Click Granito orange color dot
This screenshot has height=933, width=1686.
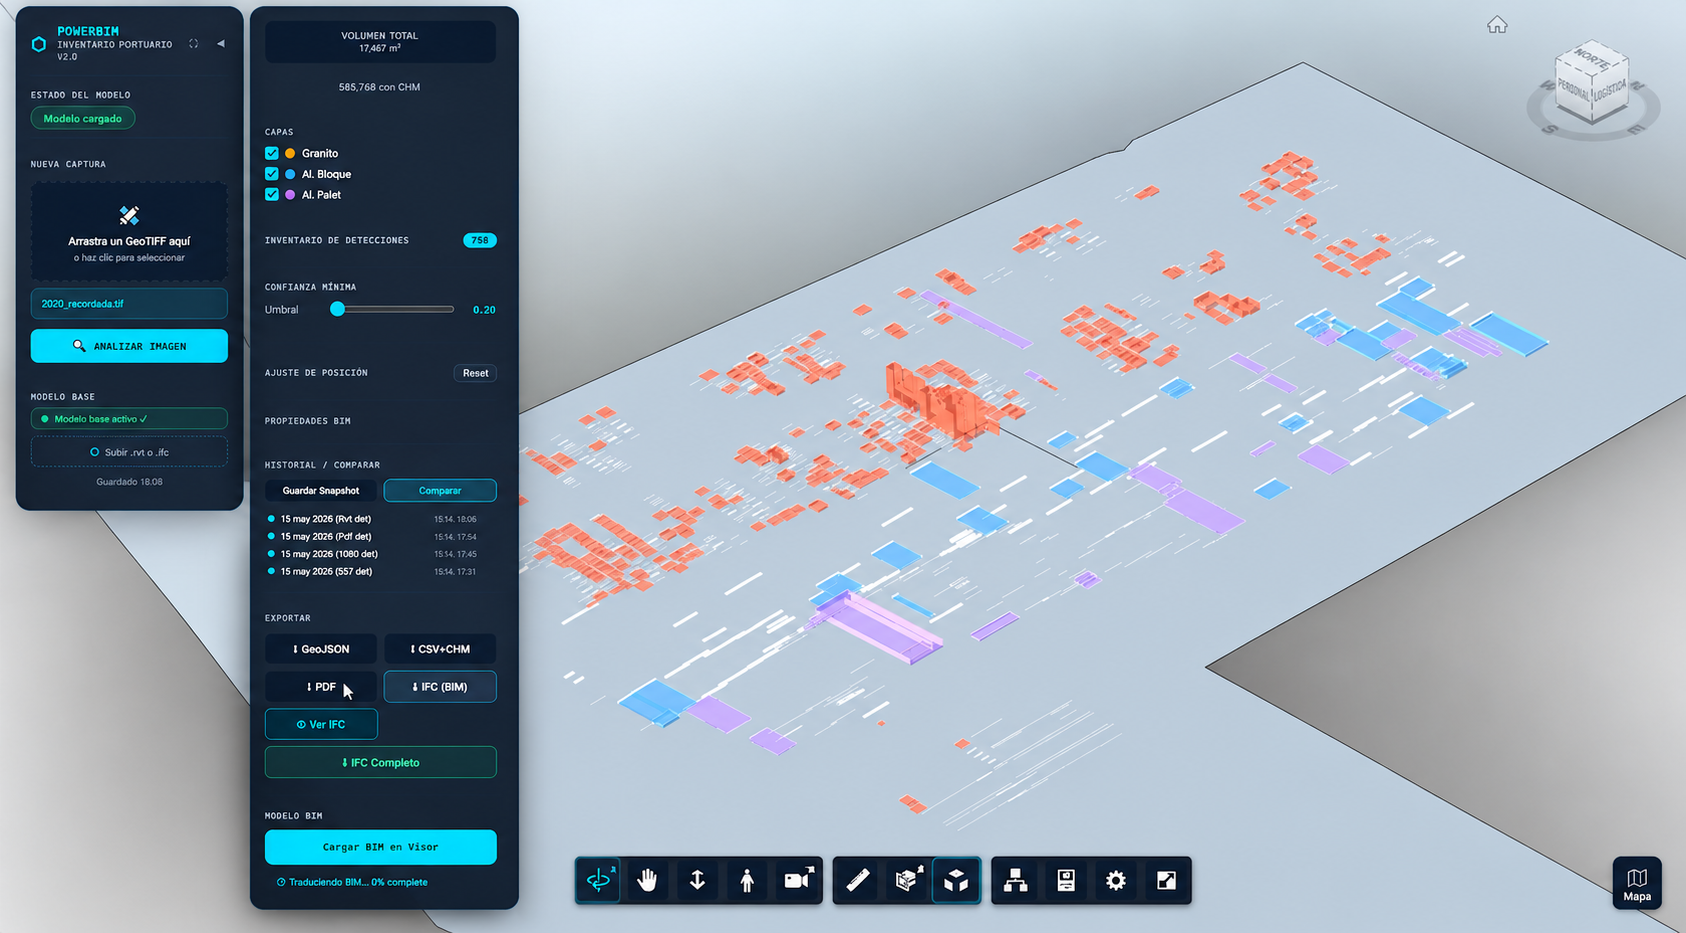coord(290,153)
